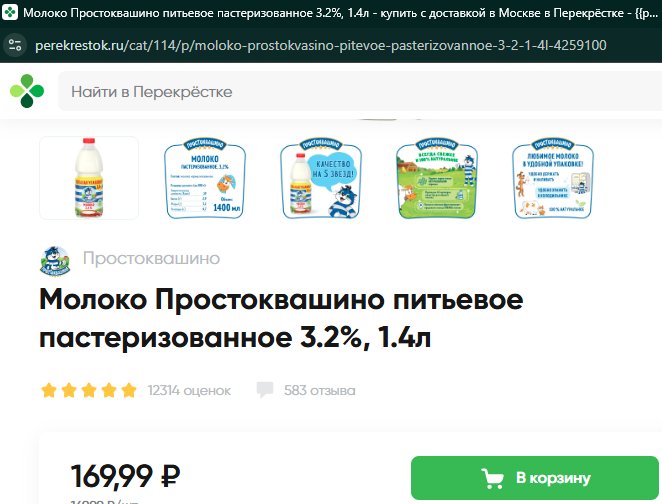Select the 1400 мл nutrition info thumbnail
662x504 pixels.
click(205, 178)
